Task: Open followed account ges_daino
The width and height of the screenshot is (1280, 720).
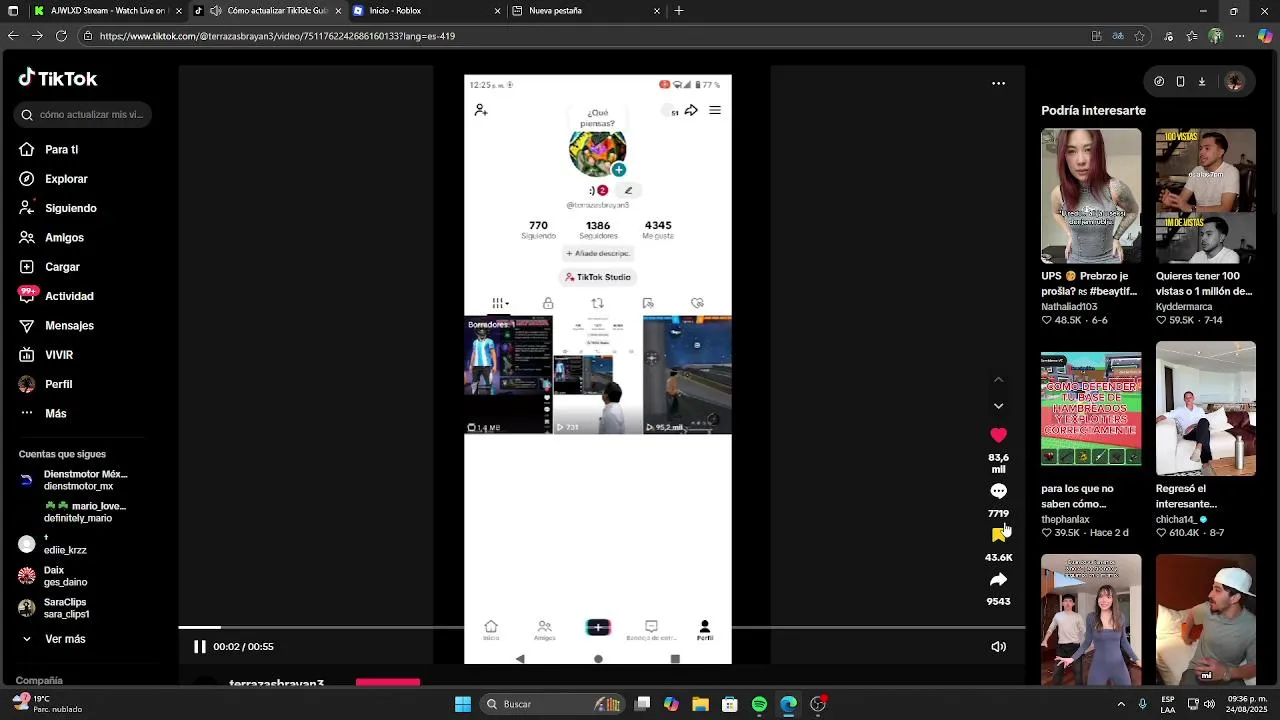Action: pyautogui.click(x=53, y=576)
